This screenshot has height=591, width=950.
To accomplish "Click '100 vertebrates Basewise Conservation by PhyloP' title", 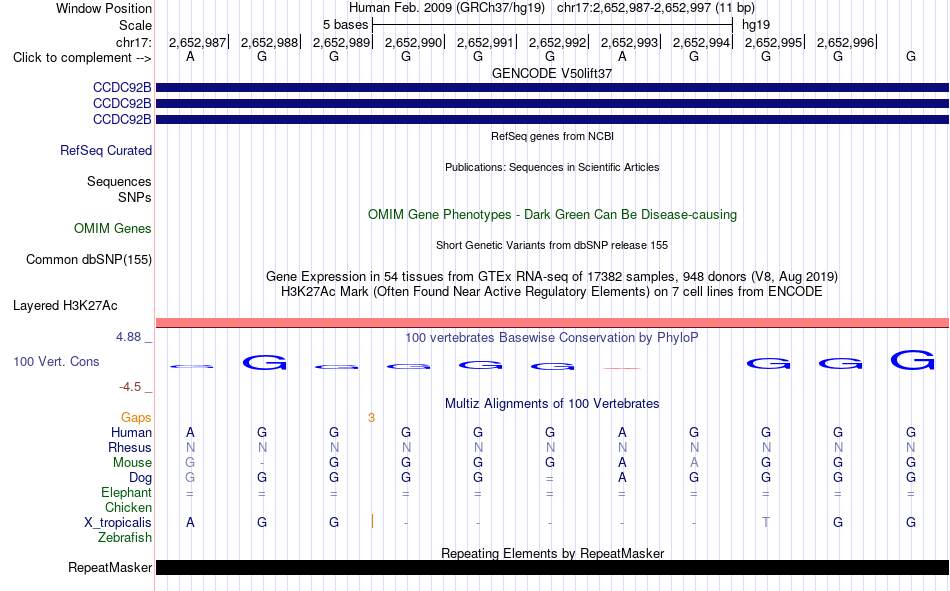I will pyautogui.click(x=552, y=338).
